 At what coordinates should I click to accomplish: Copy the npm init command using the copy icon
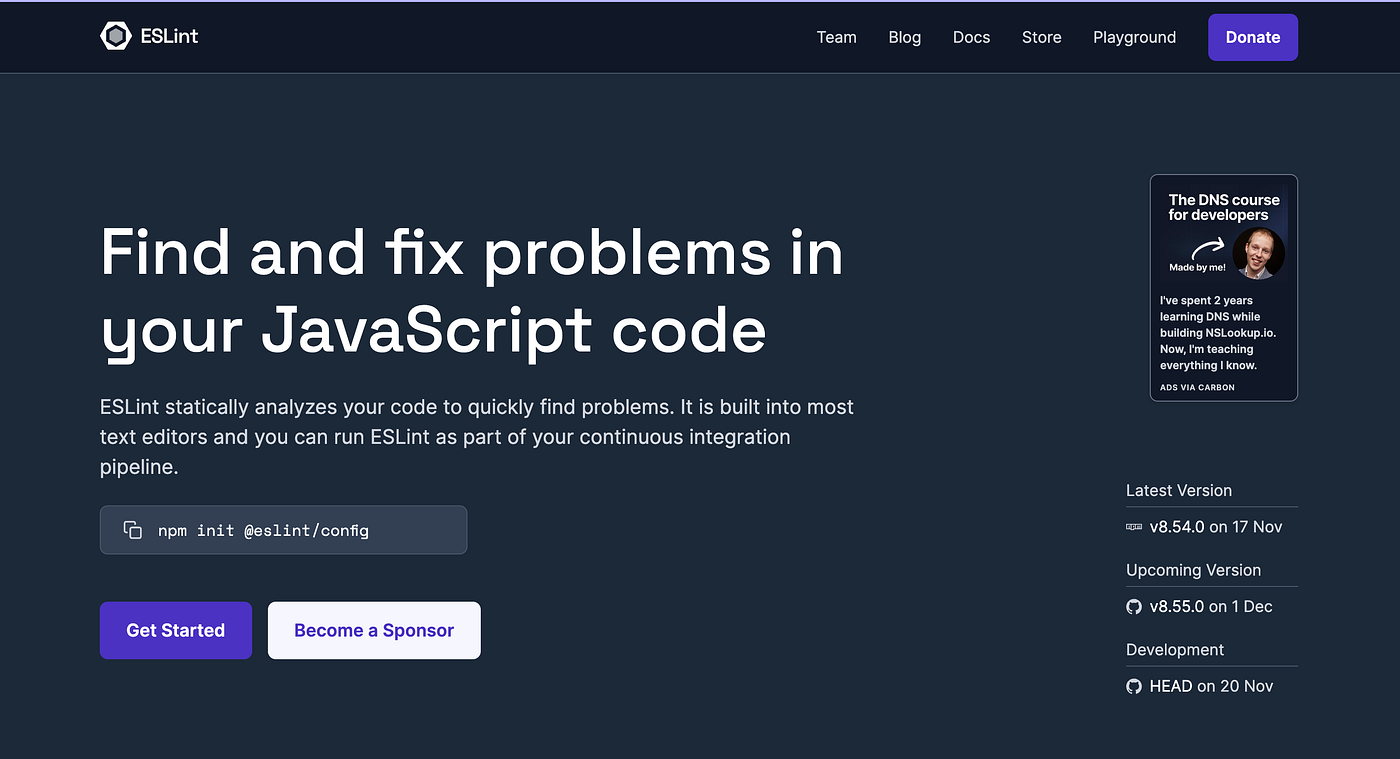[x=132, y=530]
